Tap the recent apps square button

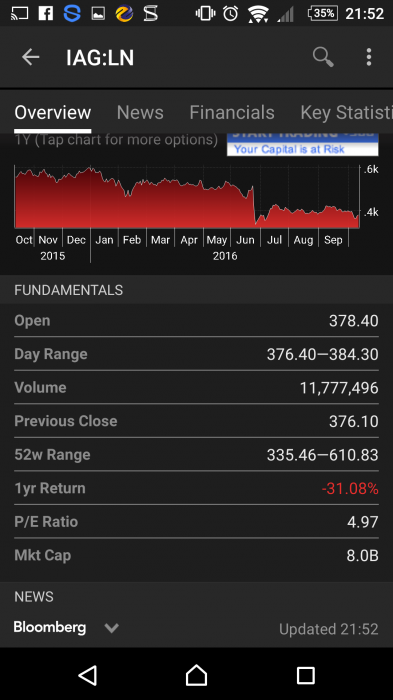[306, 675]
